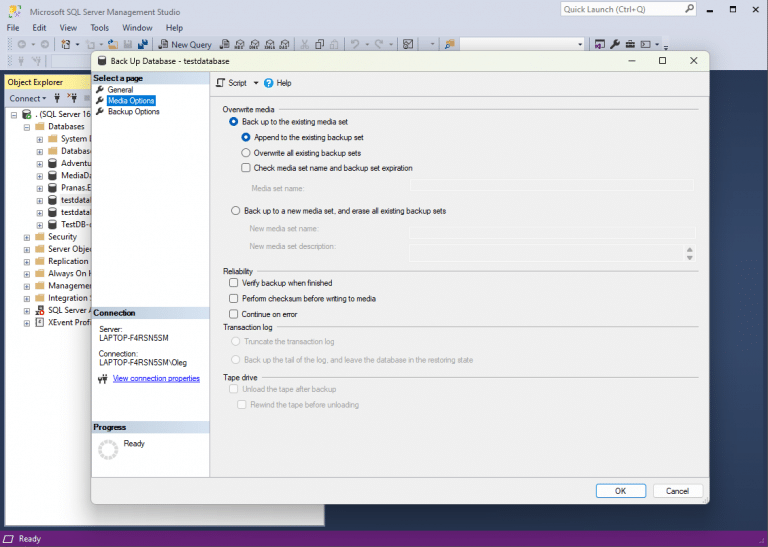Click the Find in Files icon near combo box
Image resolution: width=768 pixels, height=547 pixels.
450,45
